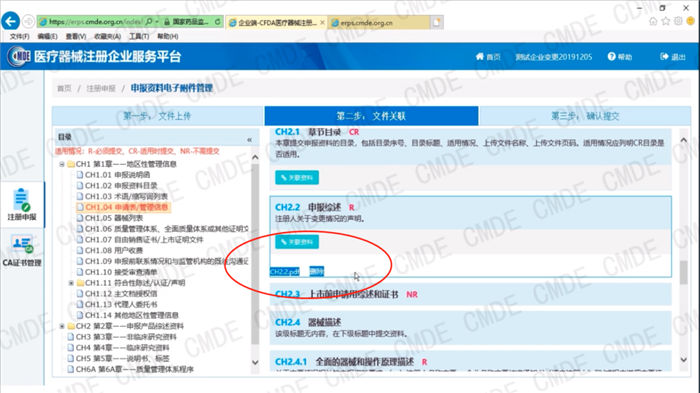Image resolution: width=700 pixels, height=393 pixels.
Task: Open the CH2.2.pdf file link
Action: click(x=284, y=272)
